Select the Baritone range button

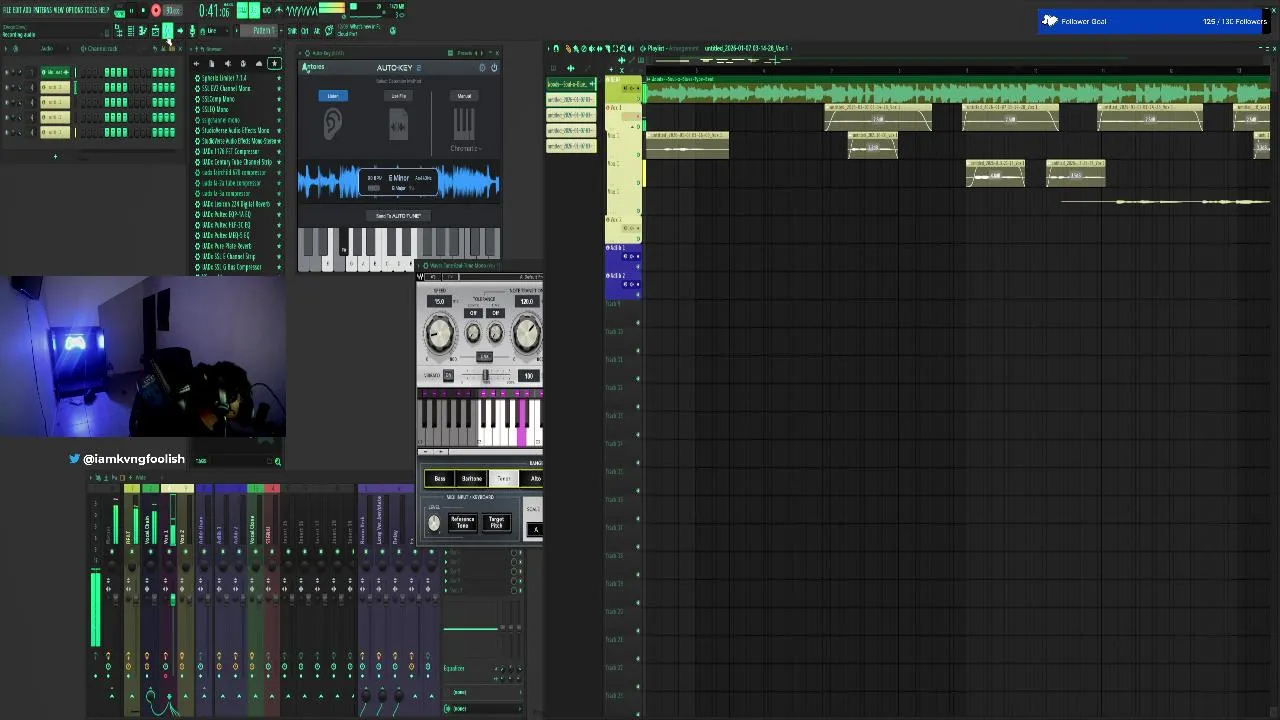tap(471, 479)
